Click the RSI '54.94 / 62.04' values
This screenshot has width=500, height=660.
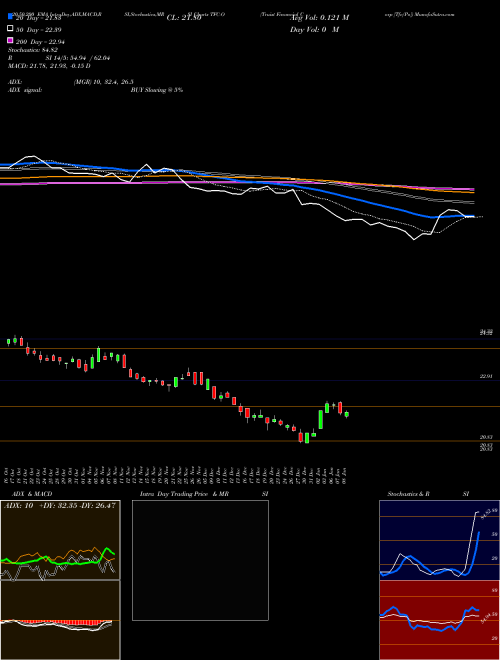pos(88,58)
